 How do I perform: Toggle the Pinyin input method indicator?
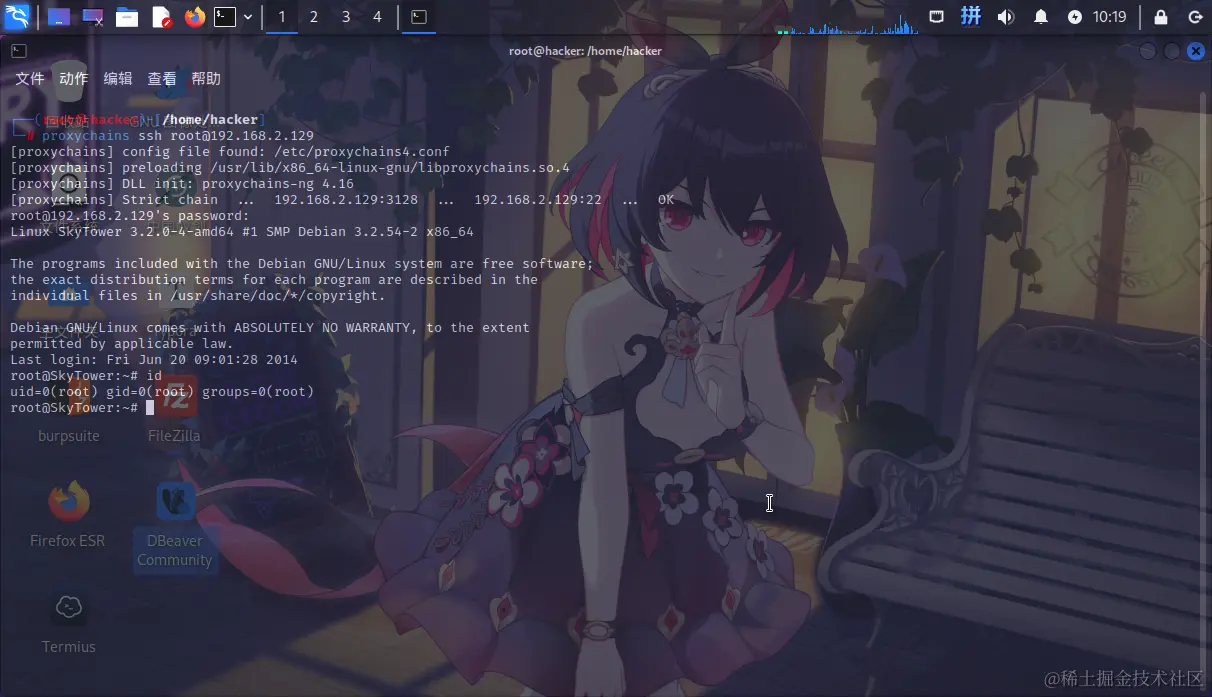[971, 17]
